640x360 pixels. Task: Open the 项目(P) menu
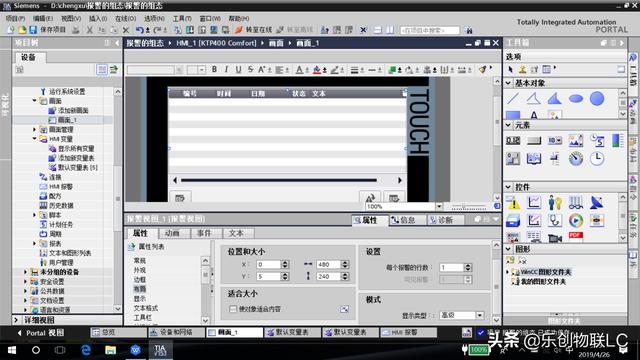pyautogui.click(x=16, y=18)
